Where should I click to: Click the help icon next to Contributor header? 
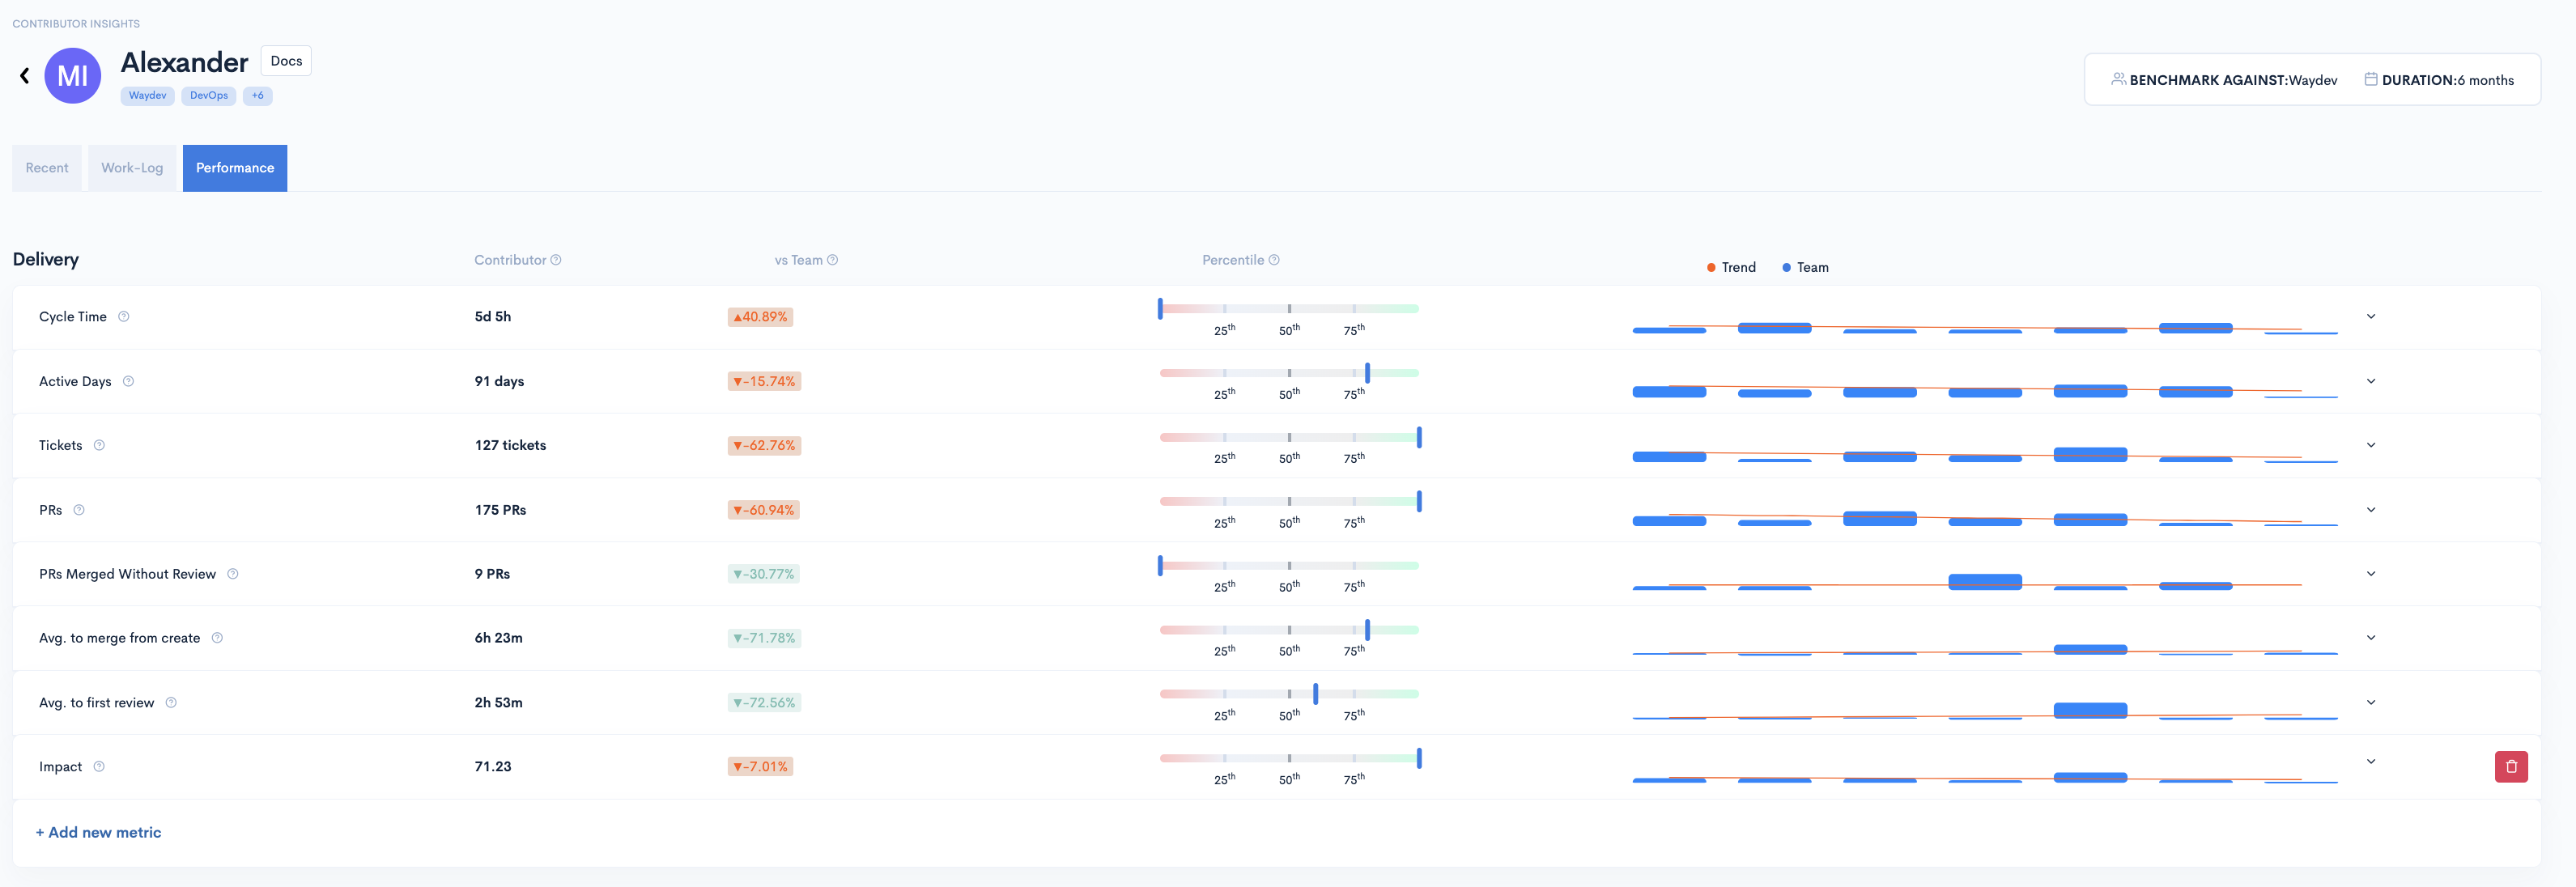coord(556,260)
